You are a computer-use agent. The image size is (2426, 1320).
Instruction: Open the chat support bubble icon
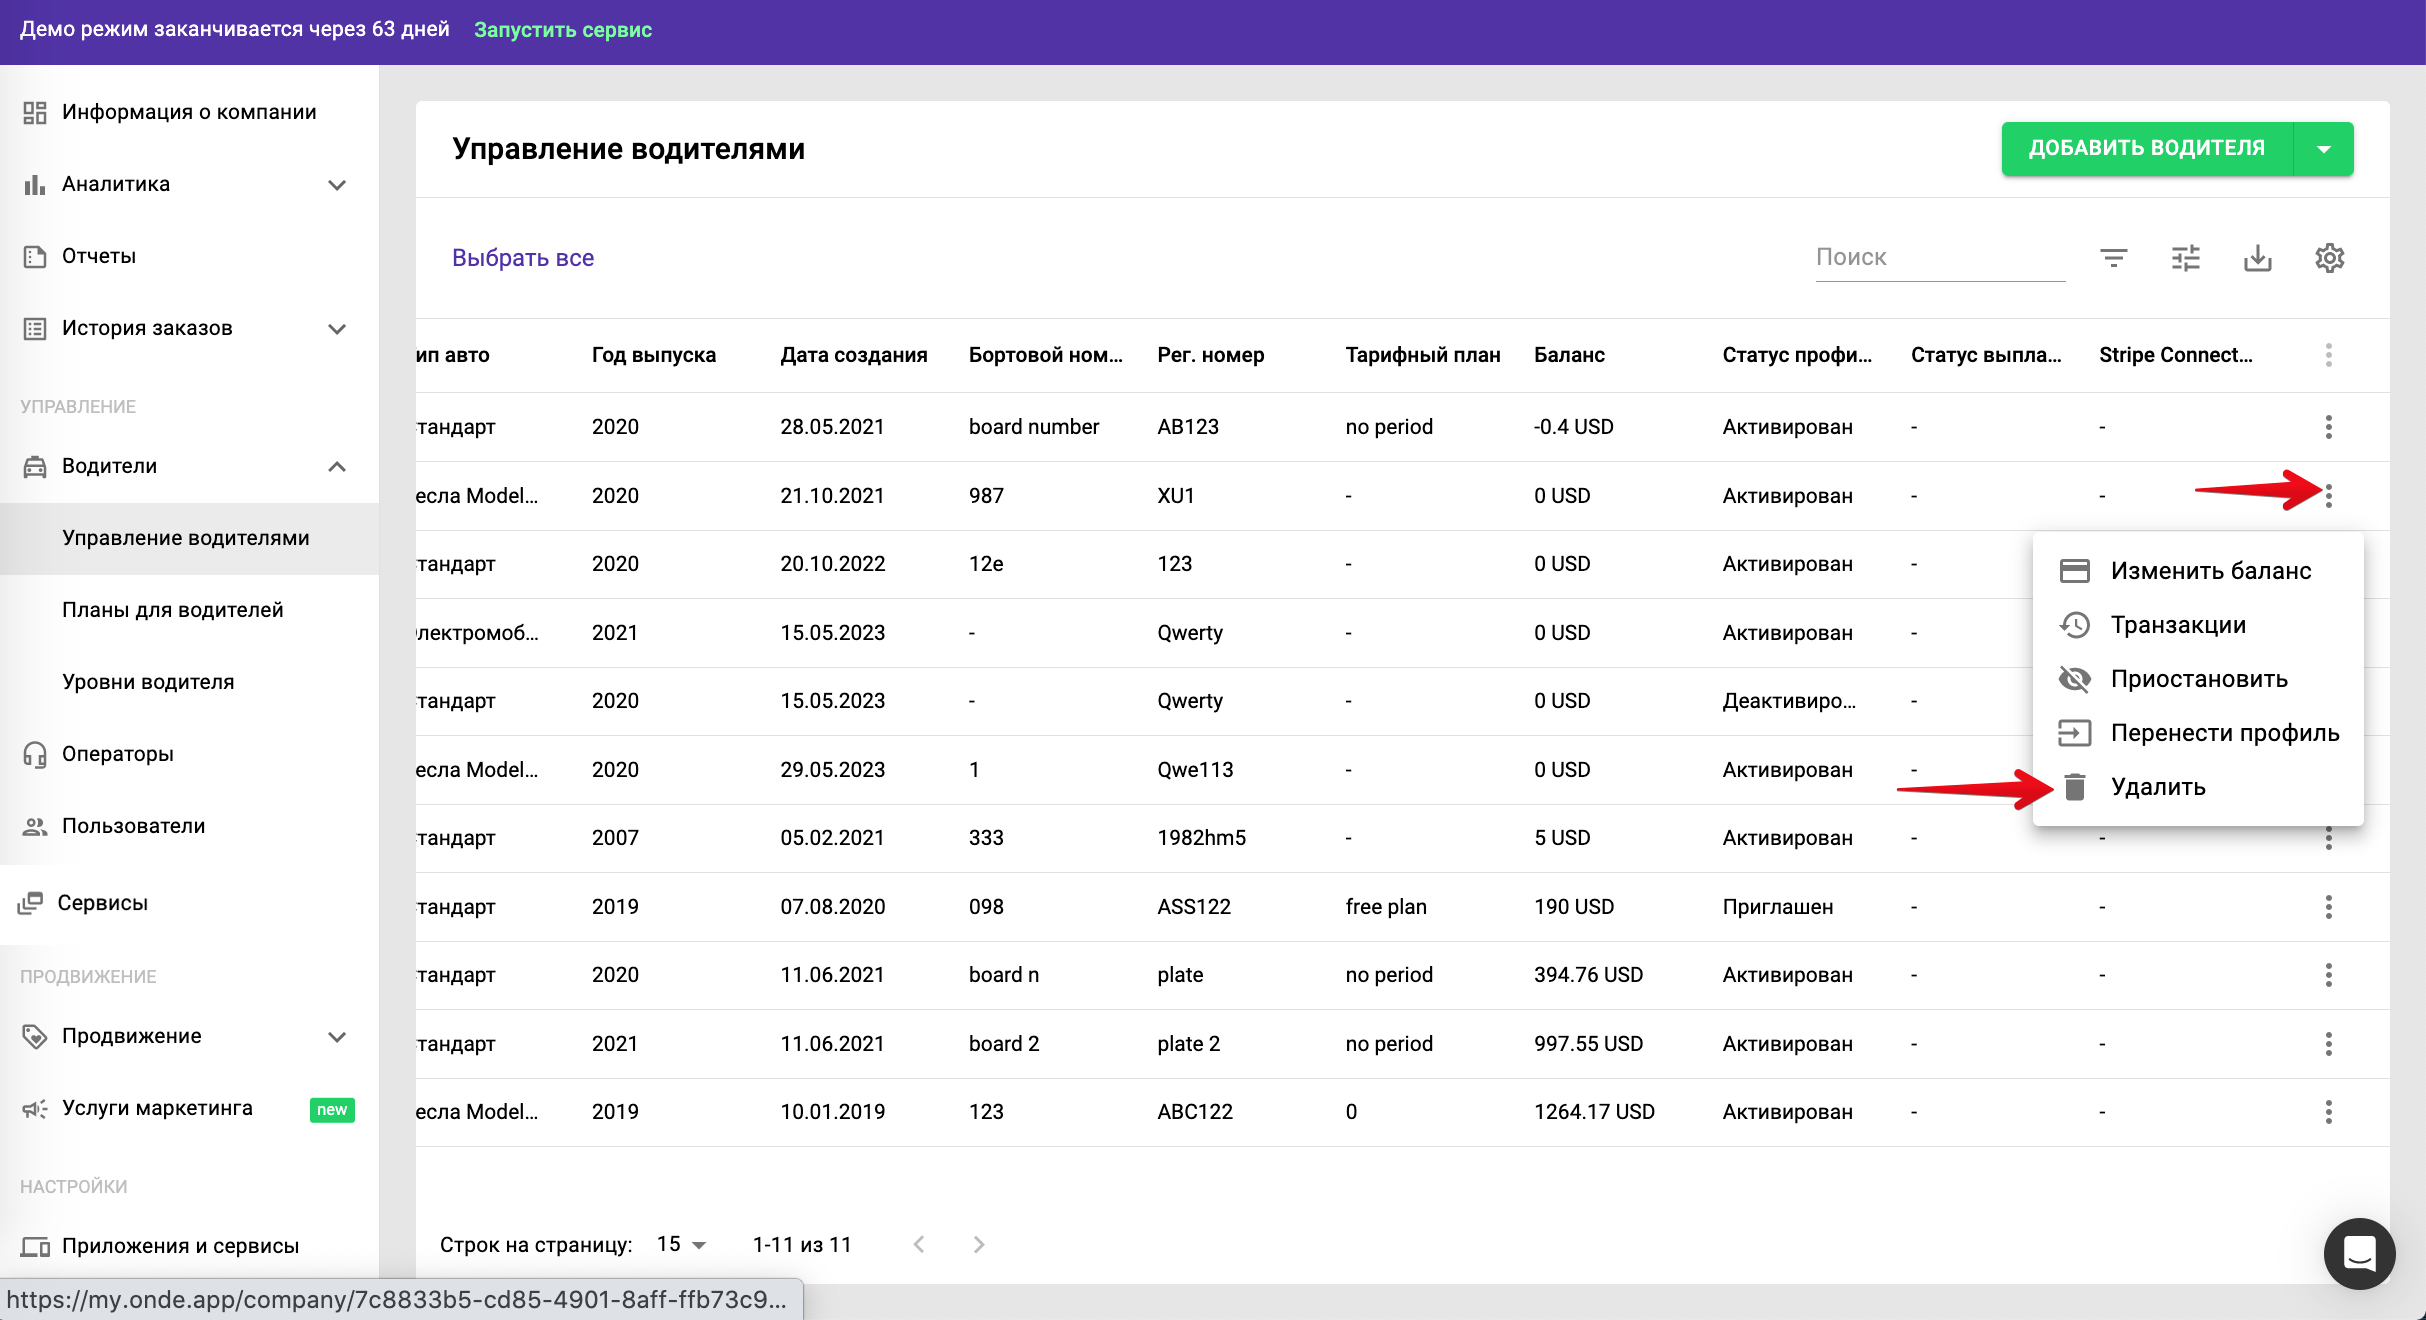pos(2359,1253)
